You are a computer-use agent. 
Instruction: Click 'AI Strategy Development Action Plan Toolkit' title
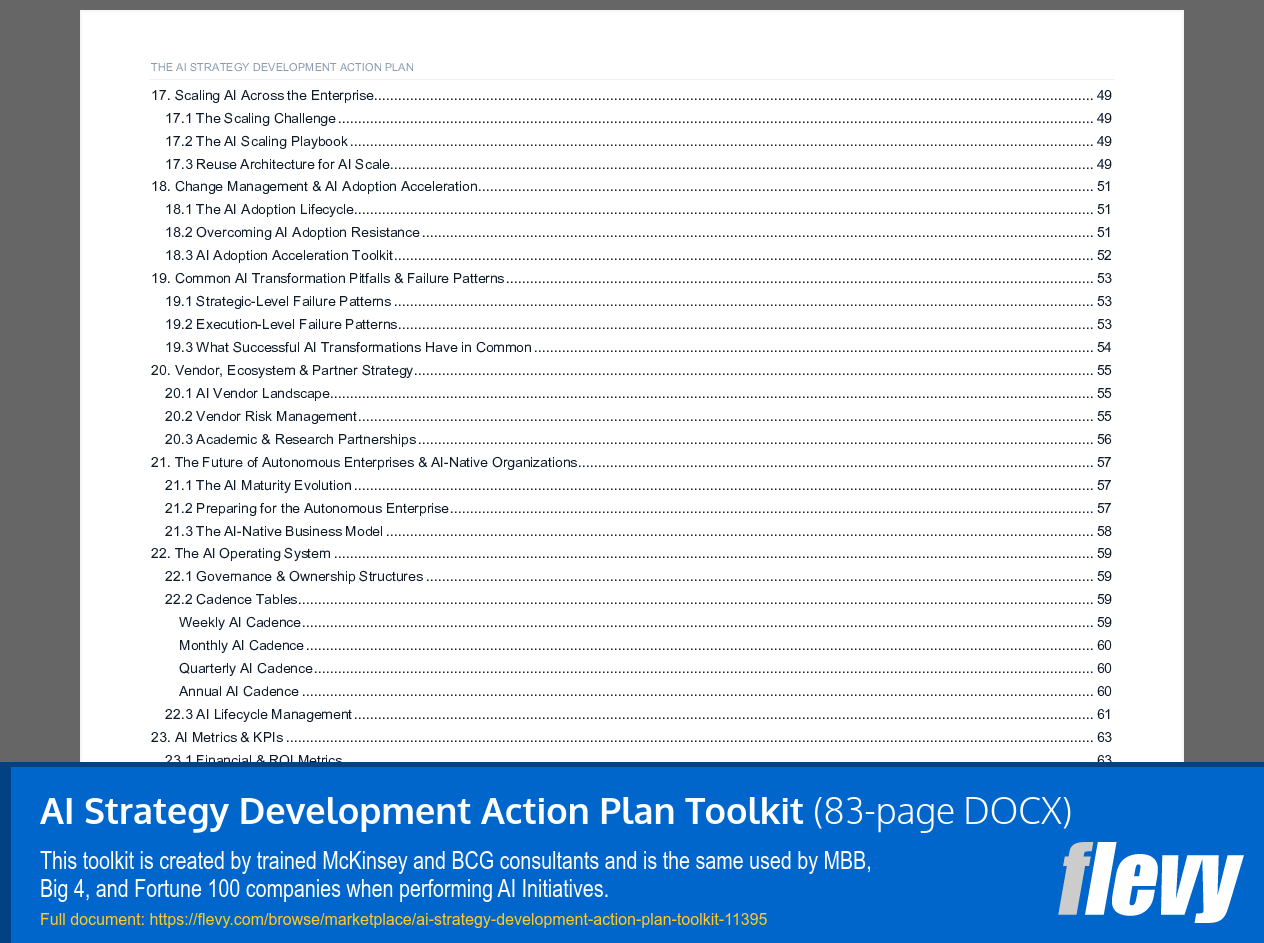point(420,810)
